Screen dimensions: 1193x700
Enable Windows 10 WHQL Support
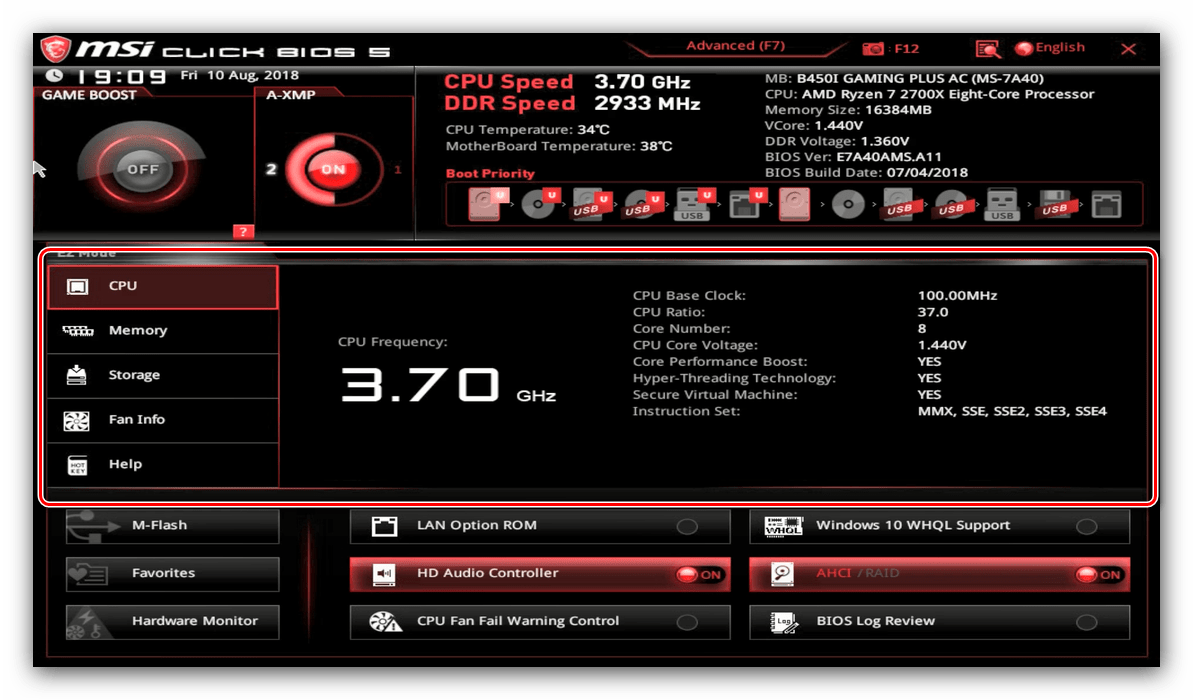point(1086,526)
